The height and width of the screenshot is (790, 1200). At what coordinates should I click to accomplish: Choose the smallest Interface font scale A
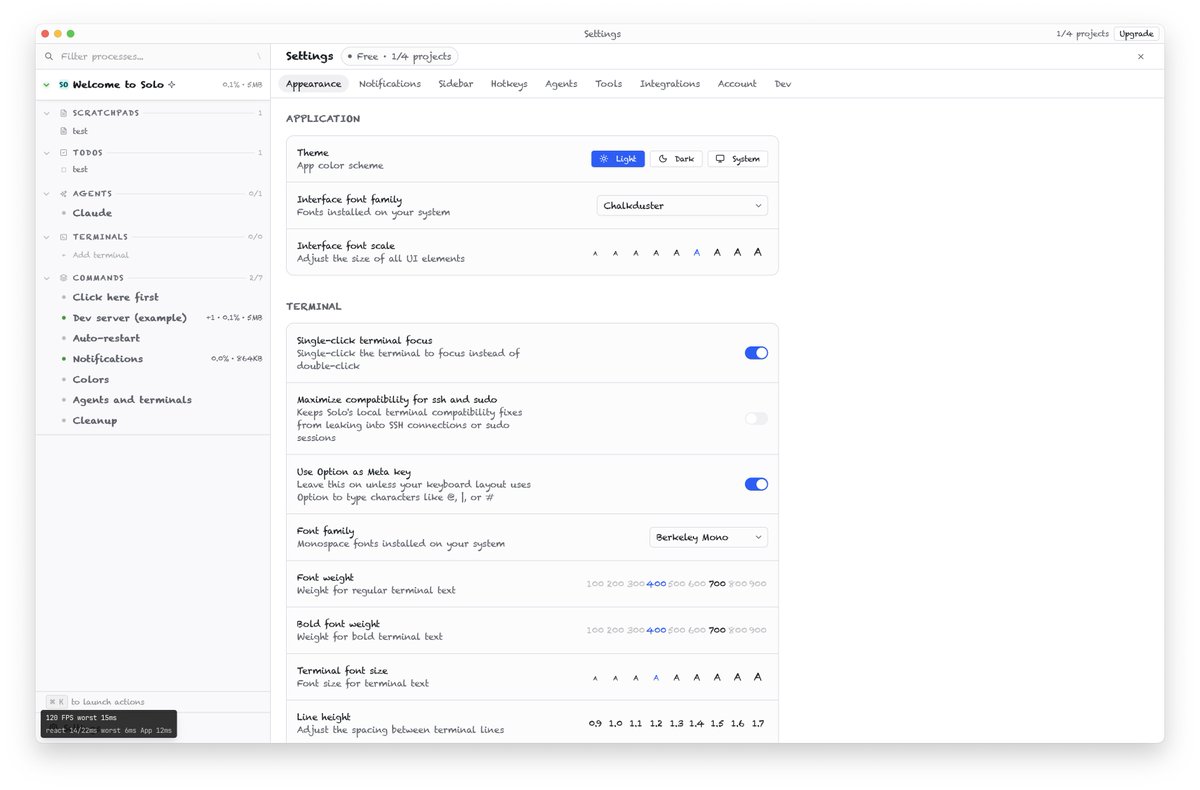tap(595, 253)
